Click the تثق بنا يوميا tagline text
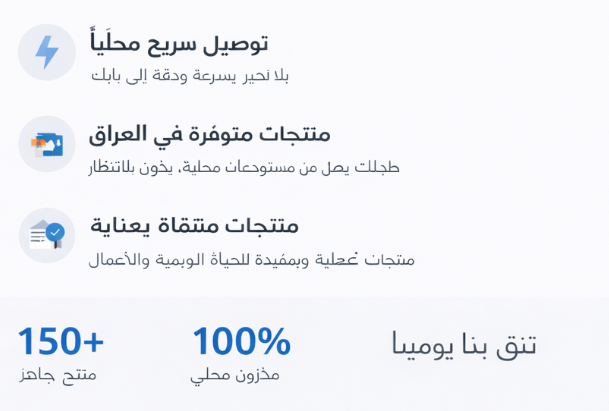Viewport: 609px width, 411px height. [462, 346]
